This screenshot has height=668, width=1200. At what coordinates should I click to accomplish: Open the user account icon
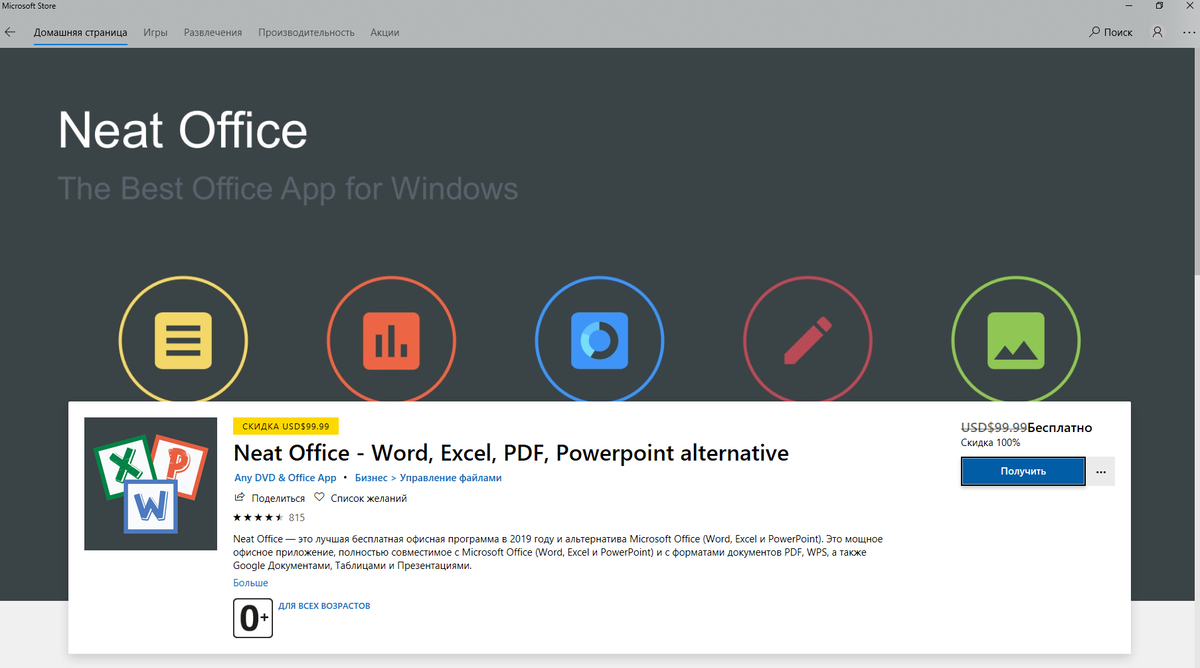pos(1157,32)
